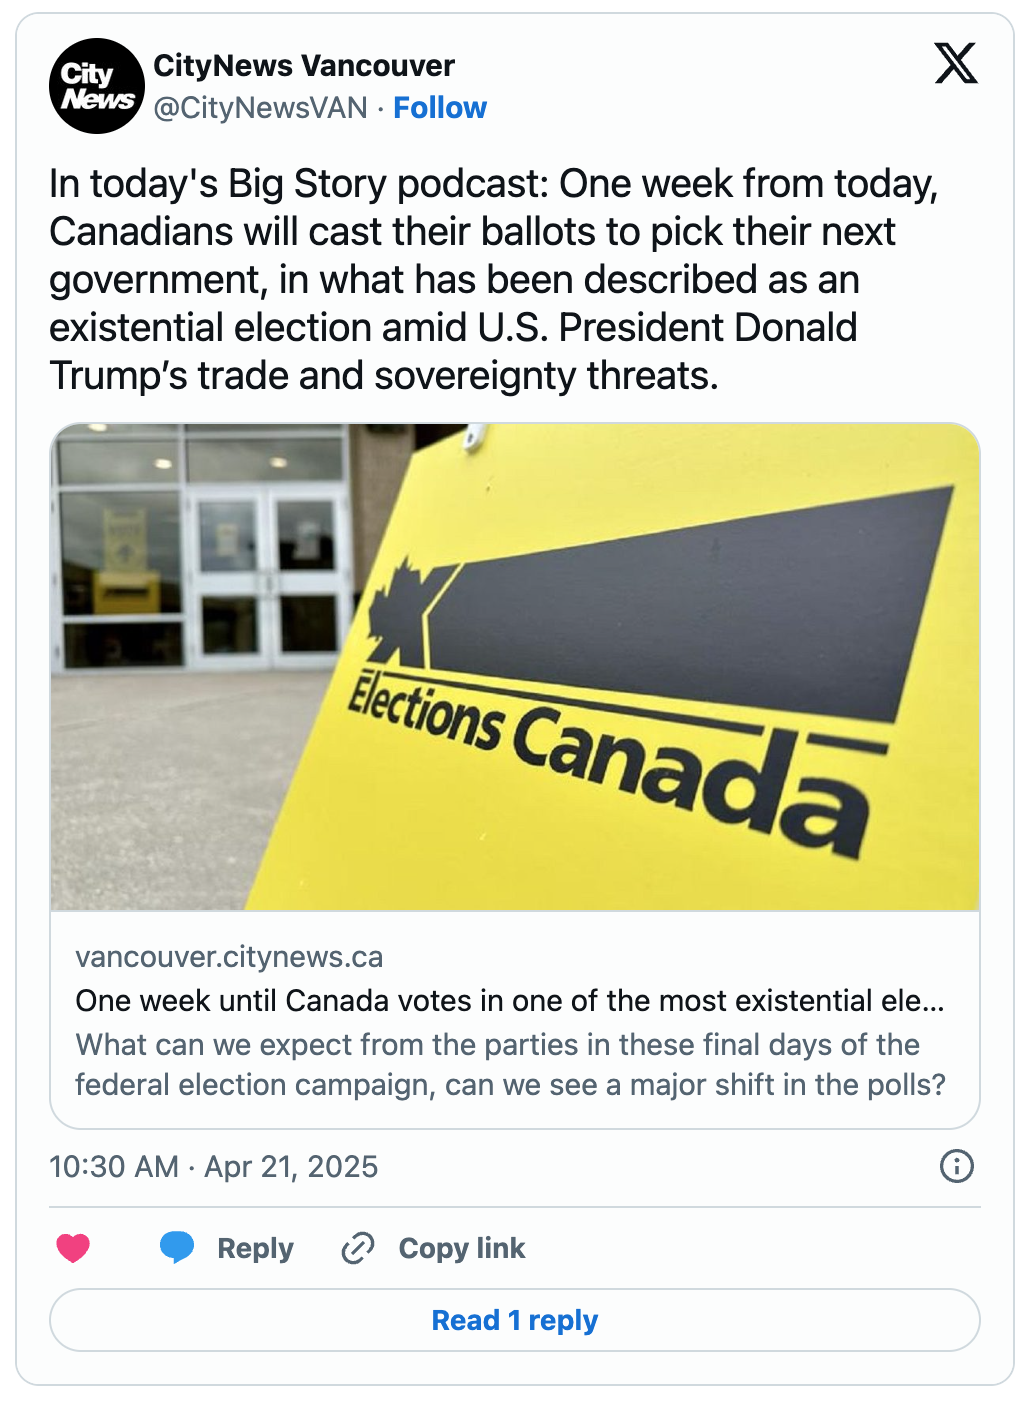The image size is (1034, 1402).
Task: Open article headline 'One week until Canada votes'
Action: 510,1001
